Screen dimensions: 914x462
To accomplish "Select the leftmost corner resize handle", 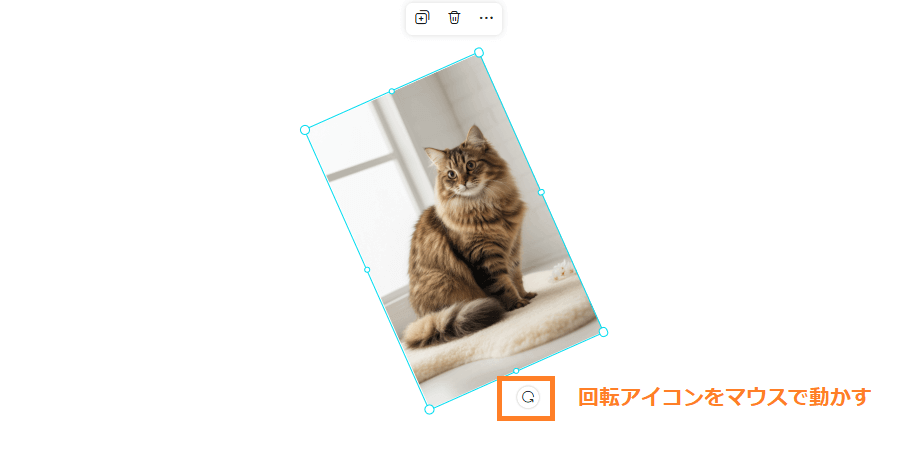I will click(x=305, y=130).
